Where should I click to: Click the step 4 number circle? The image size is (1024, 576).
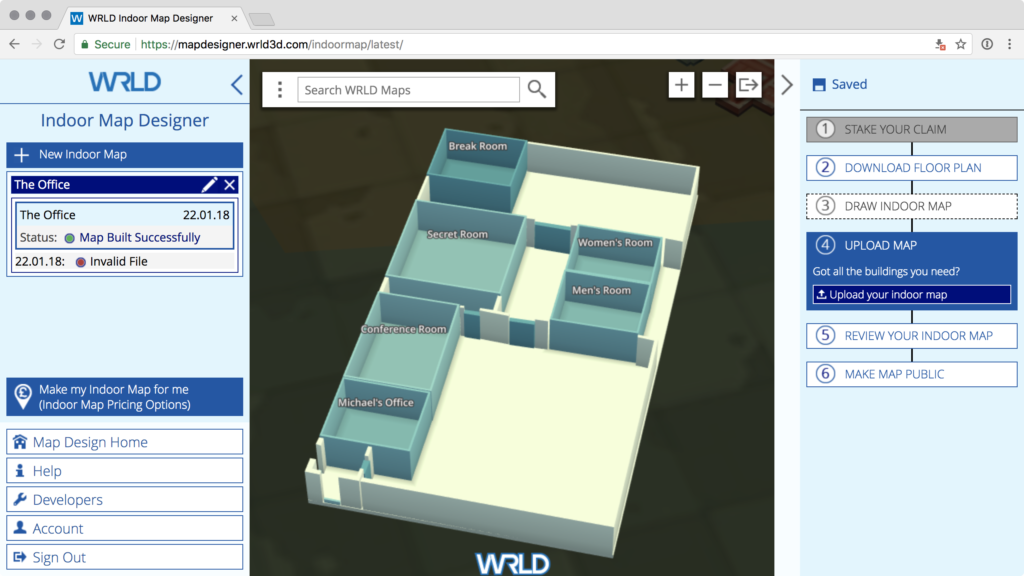[x=825, y=245]
